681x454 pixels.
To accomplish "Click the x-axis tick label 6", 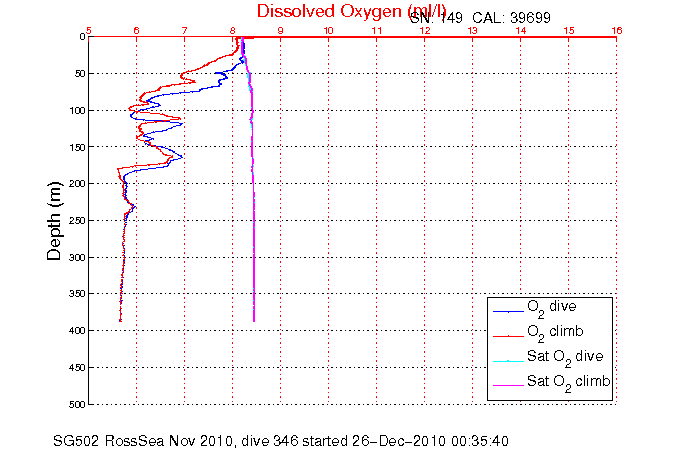I will (x=136, y=30).
